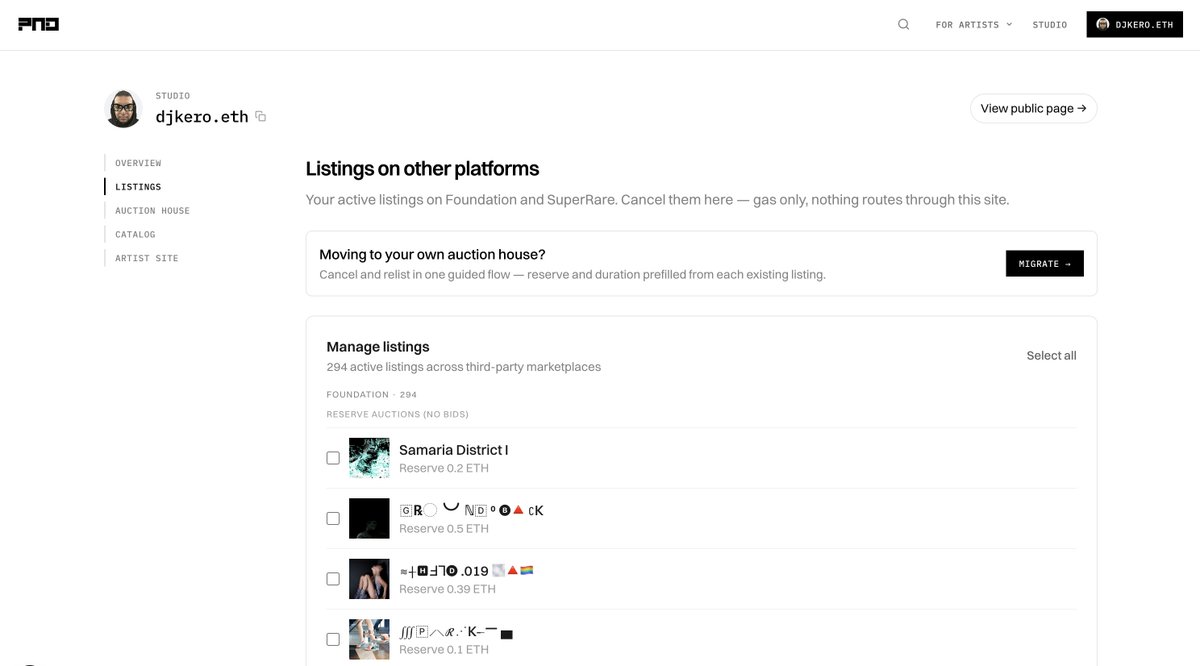Go to Overview in sidebar
The width and height of the screenshot is (1200, 666).
coord(138,163)
